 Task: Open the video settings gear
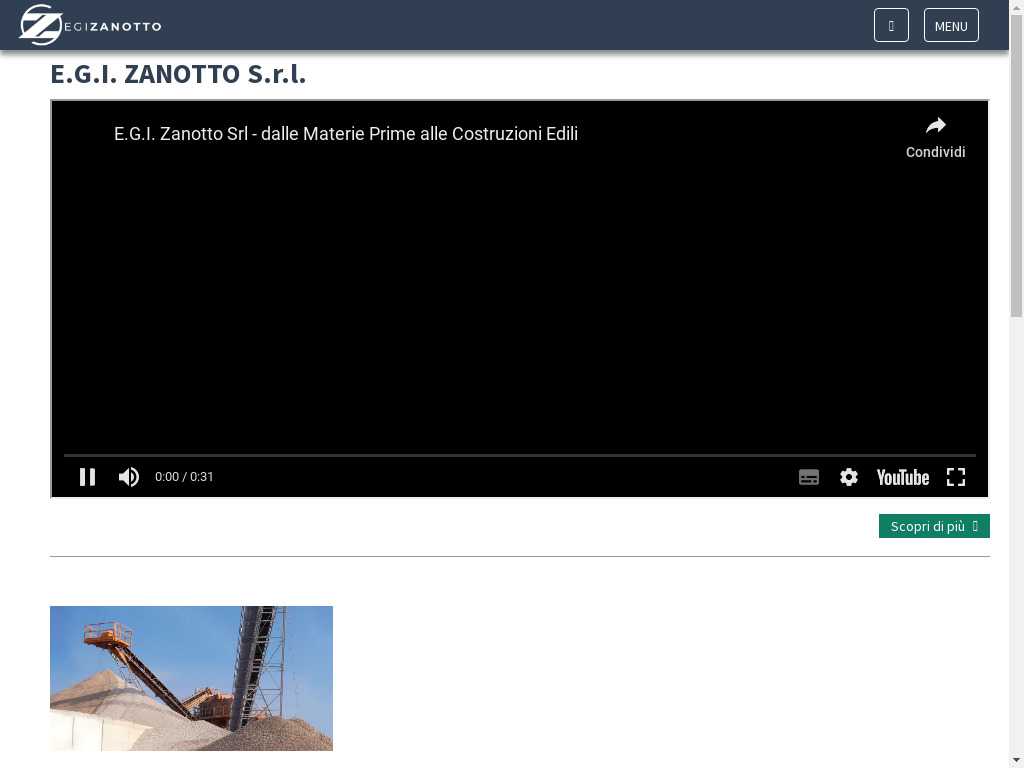(848, 477)
